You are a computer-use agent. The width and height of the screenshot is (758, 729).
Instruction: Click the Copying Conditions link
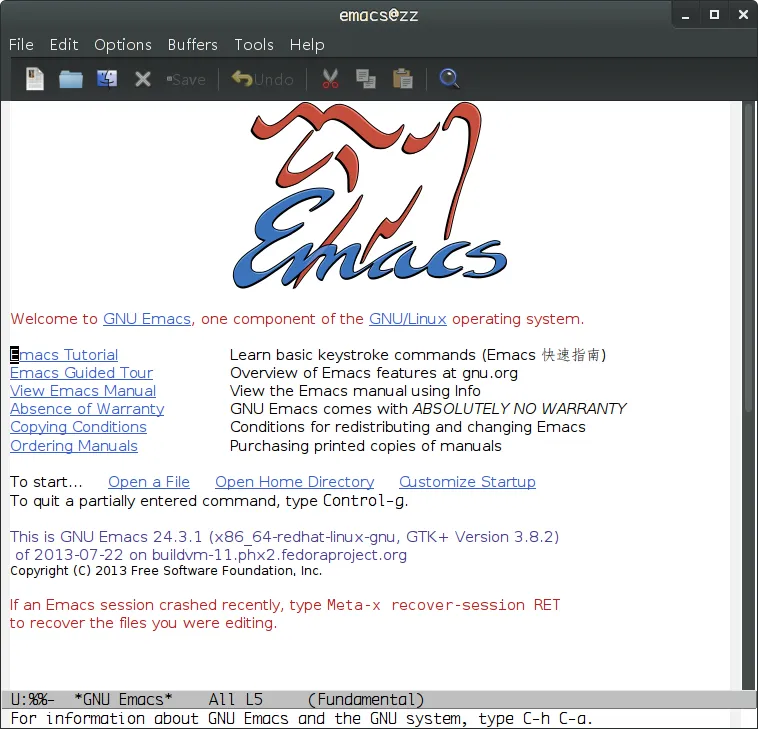coord(78,427)
